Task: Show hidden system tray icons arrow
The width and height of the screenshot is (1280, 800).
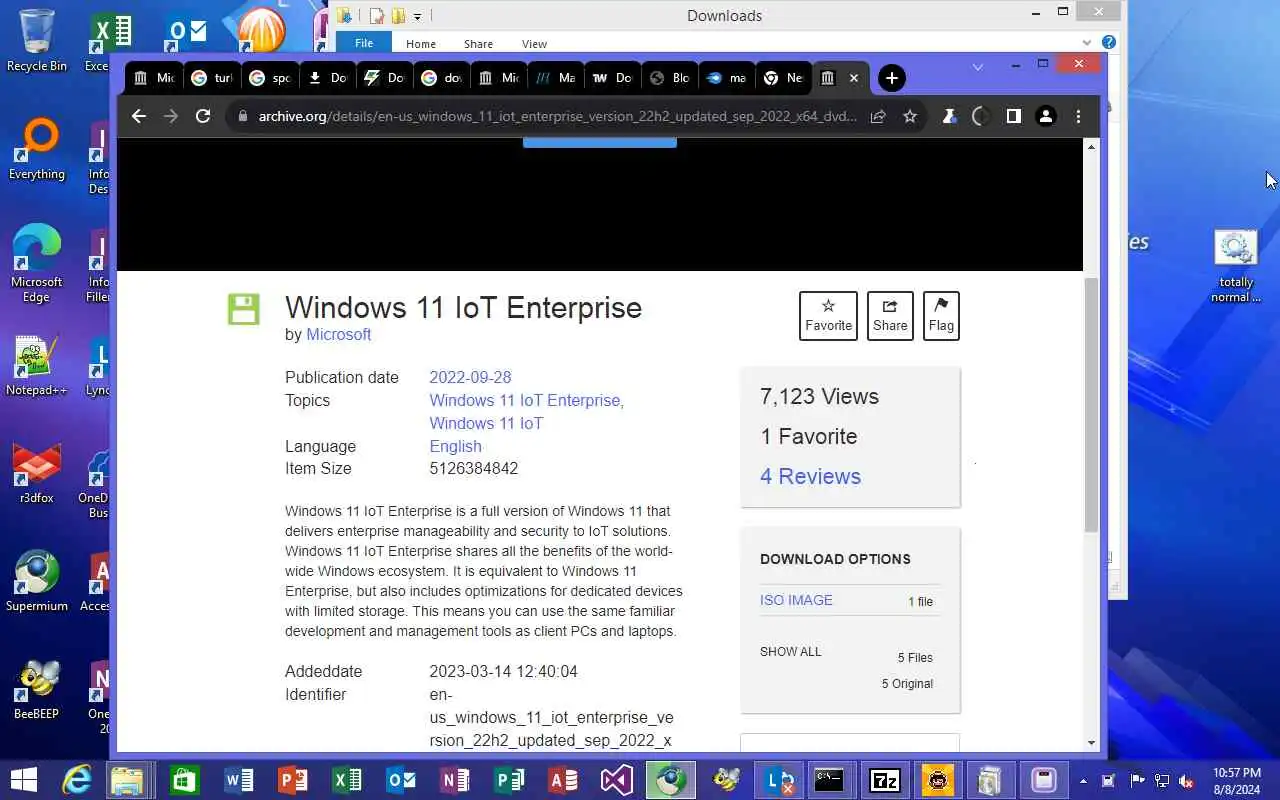Action: pyautogui.click(x=1083, y=780)
